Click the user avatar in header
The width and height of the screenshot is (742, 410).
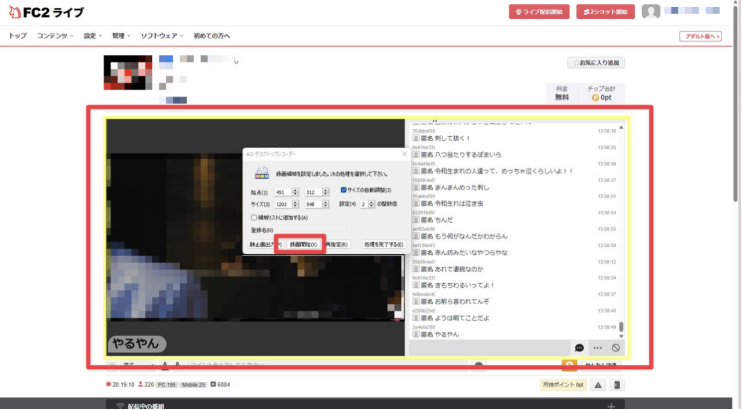[651, 12]
